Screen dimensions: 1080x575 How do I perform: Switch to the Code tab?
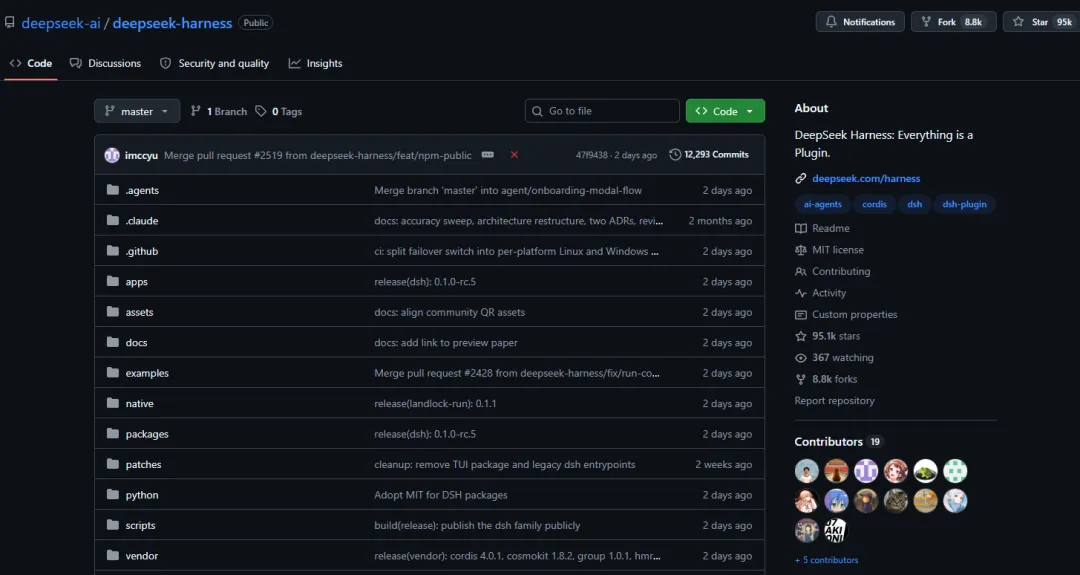[30, 63]
